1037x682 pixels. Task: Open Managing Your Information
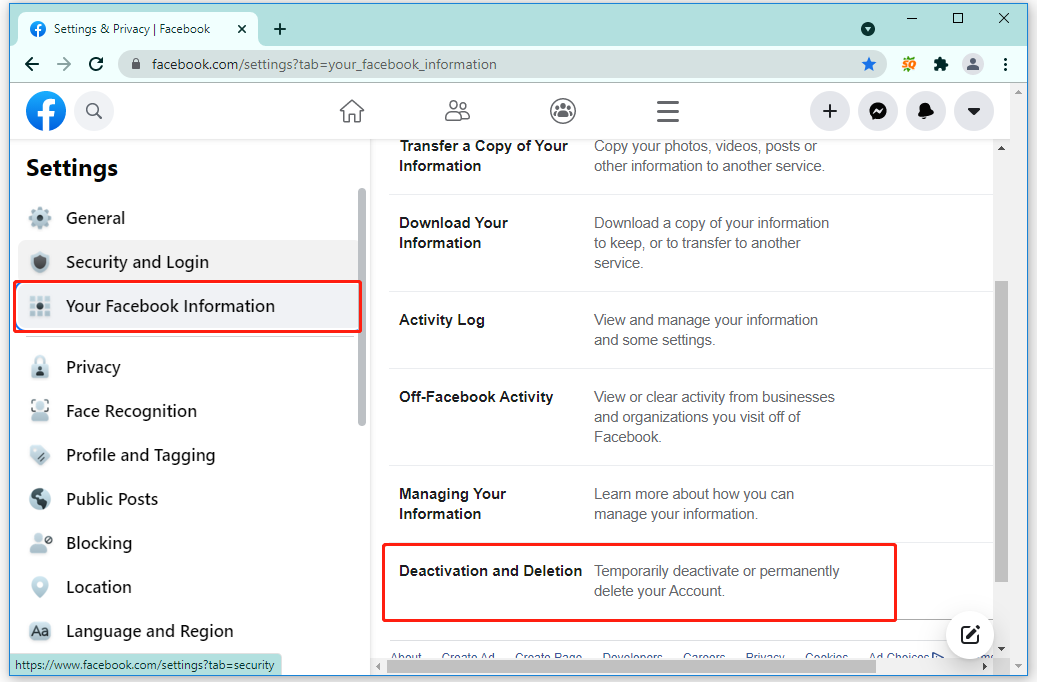[690, 504]
